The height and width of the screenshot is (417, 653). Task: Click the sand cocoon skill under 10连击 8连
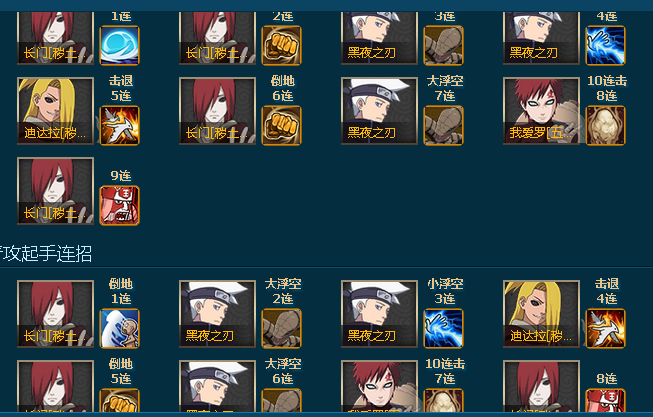[x=606, y=125]
